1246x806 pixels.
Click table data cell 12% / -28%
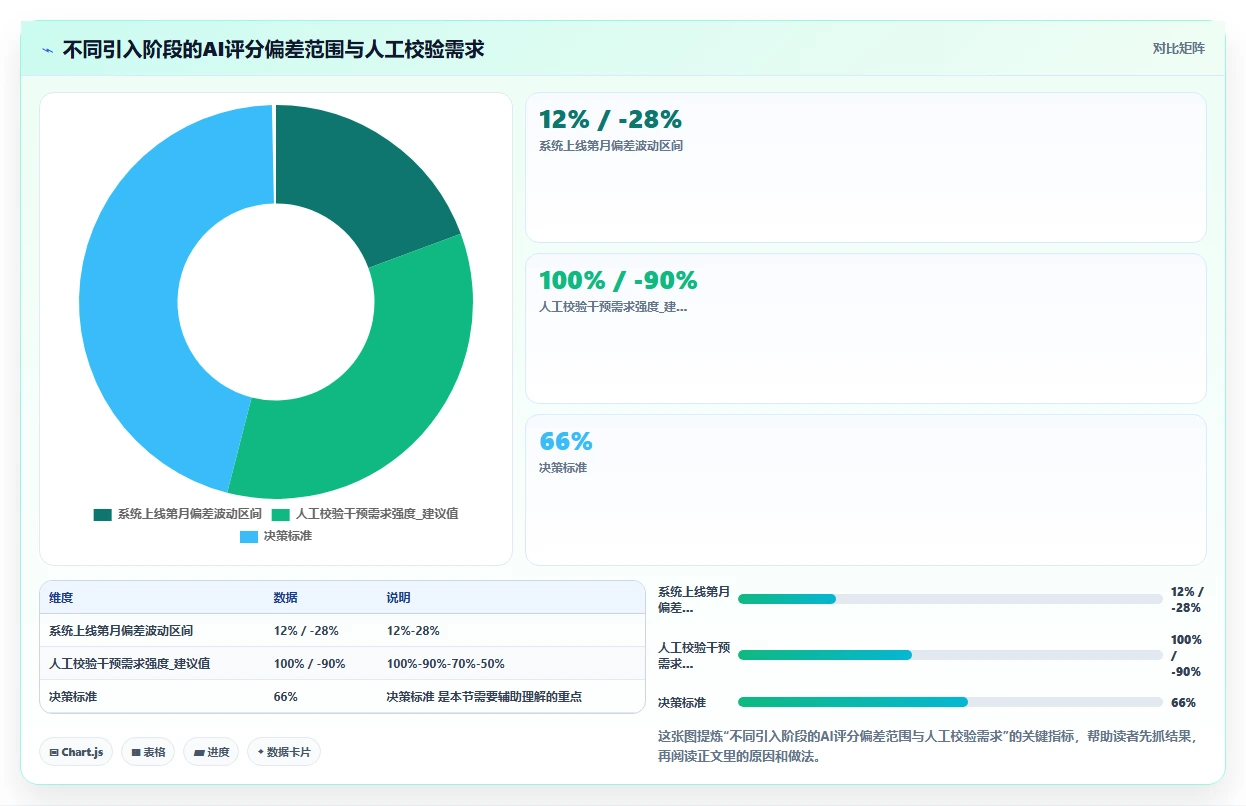[x=306, y=631]
